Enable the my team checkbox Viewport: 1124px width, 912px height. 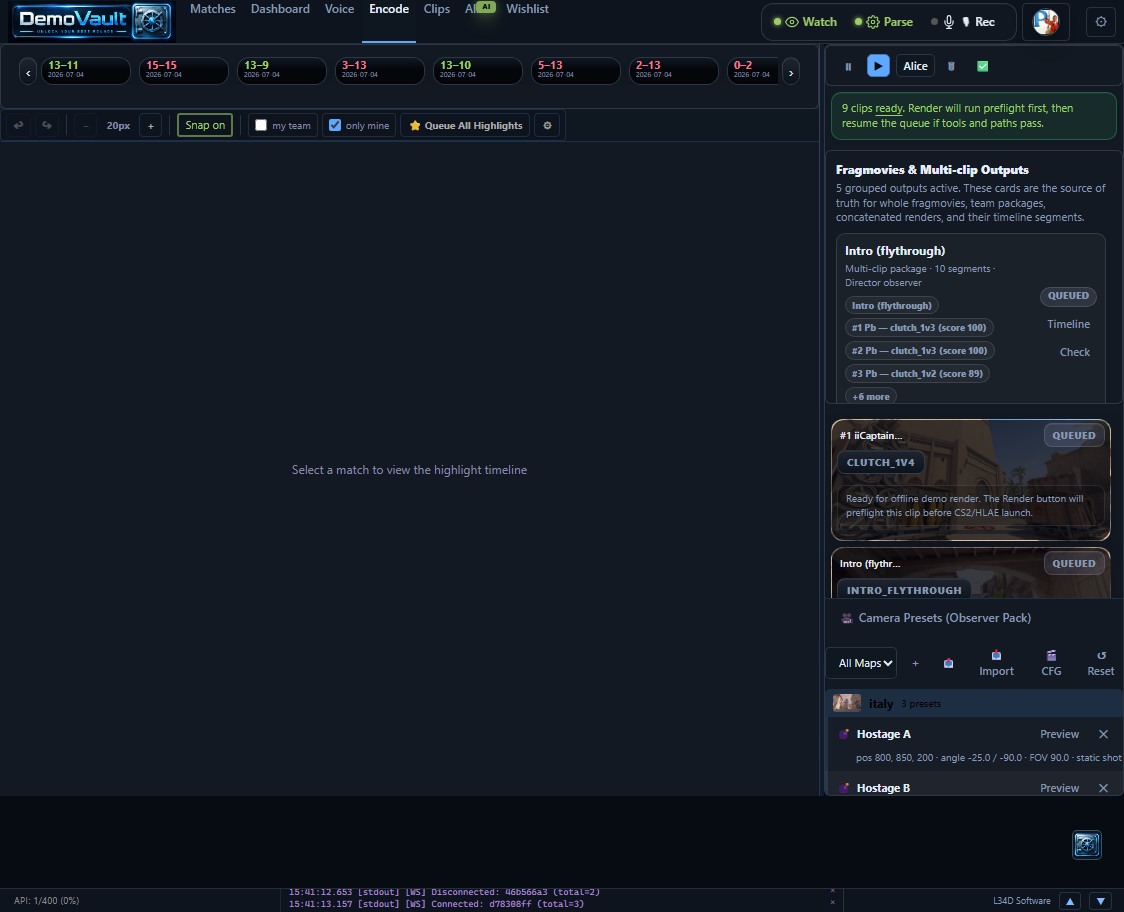(261, 125)
